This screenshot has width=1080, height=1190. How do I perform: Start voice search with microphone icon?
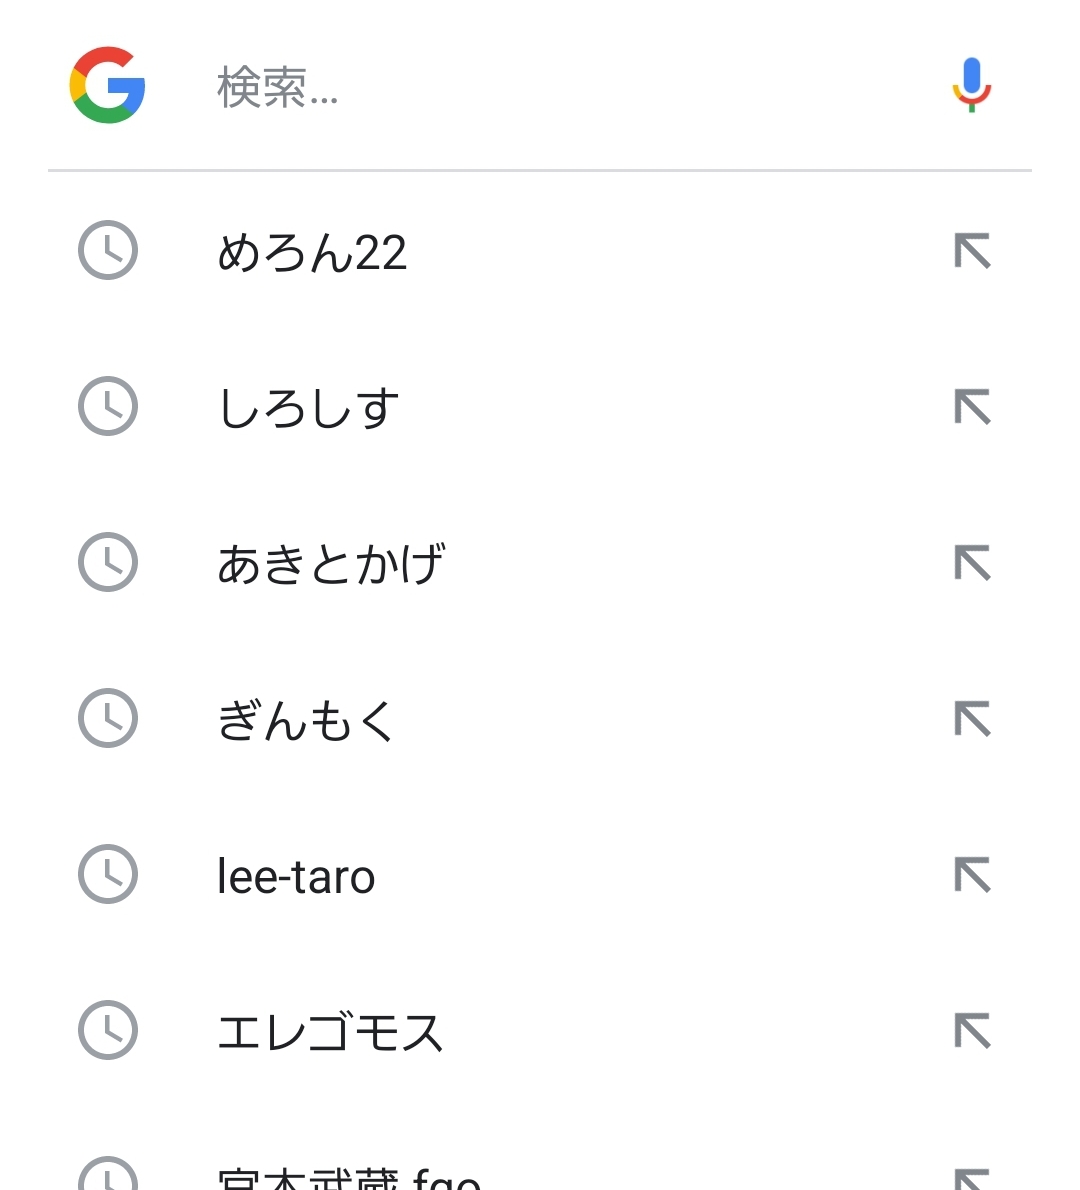(x=971, y=85)
